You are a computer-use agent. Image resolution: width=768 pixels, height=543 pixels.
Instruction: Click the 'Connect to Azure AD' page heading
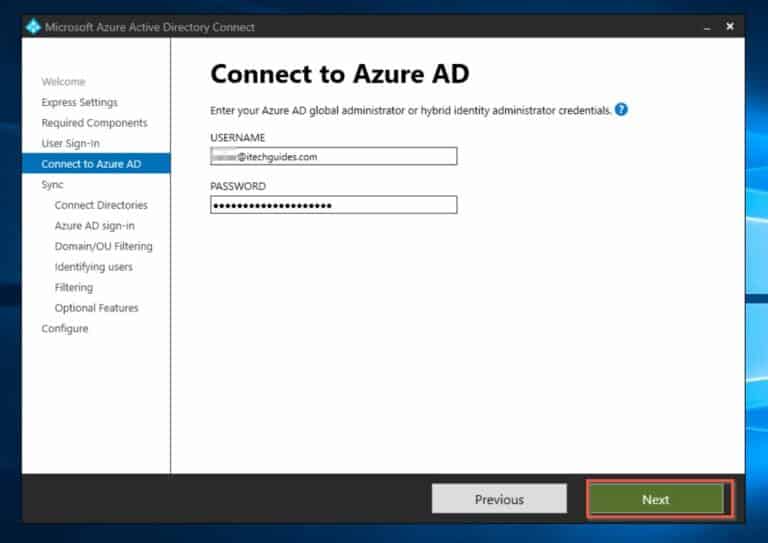coord(339,74)
